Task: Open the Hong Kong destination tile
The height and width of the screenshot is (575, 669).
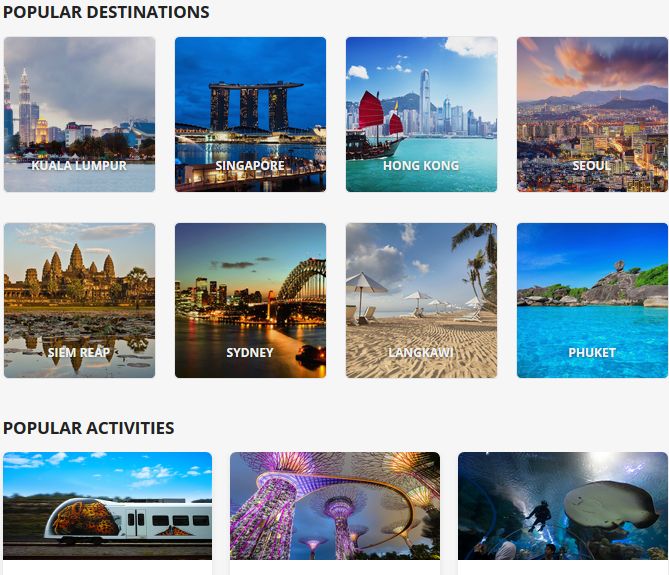Action: click(x=422, y=114)
